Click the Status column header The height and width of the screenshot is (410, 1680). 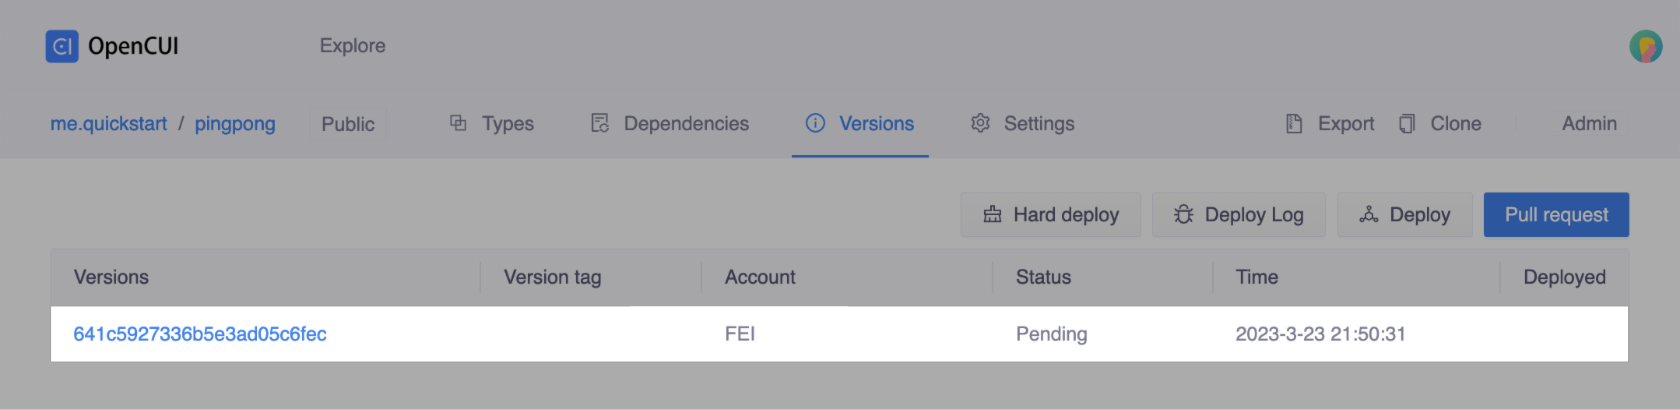[1043, 277]
